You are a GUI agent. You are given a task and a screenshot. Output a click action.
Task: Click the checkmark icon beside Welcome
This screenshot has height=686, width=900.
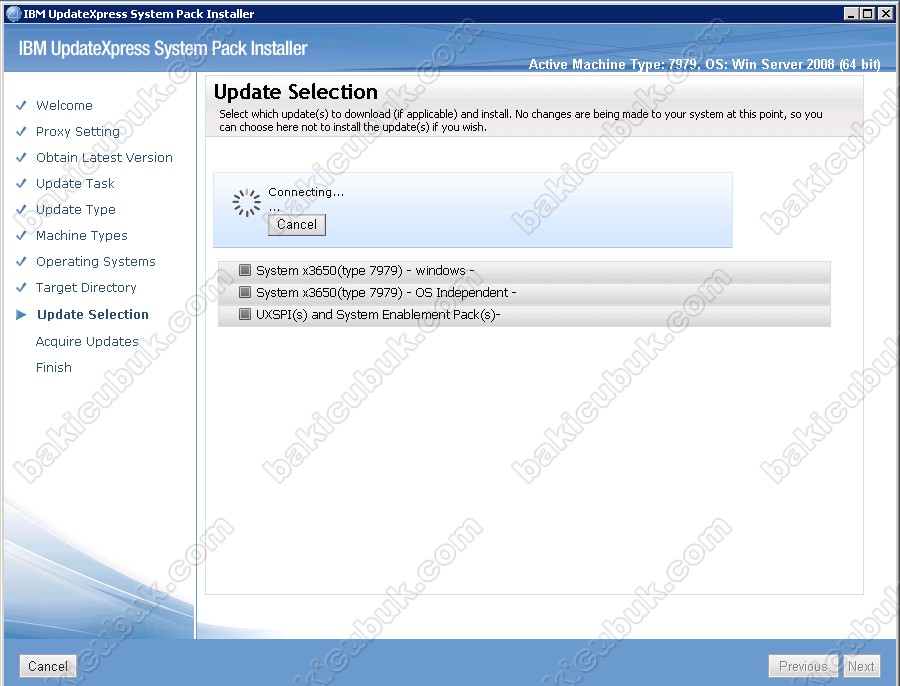click(20, 105)
